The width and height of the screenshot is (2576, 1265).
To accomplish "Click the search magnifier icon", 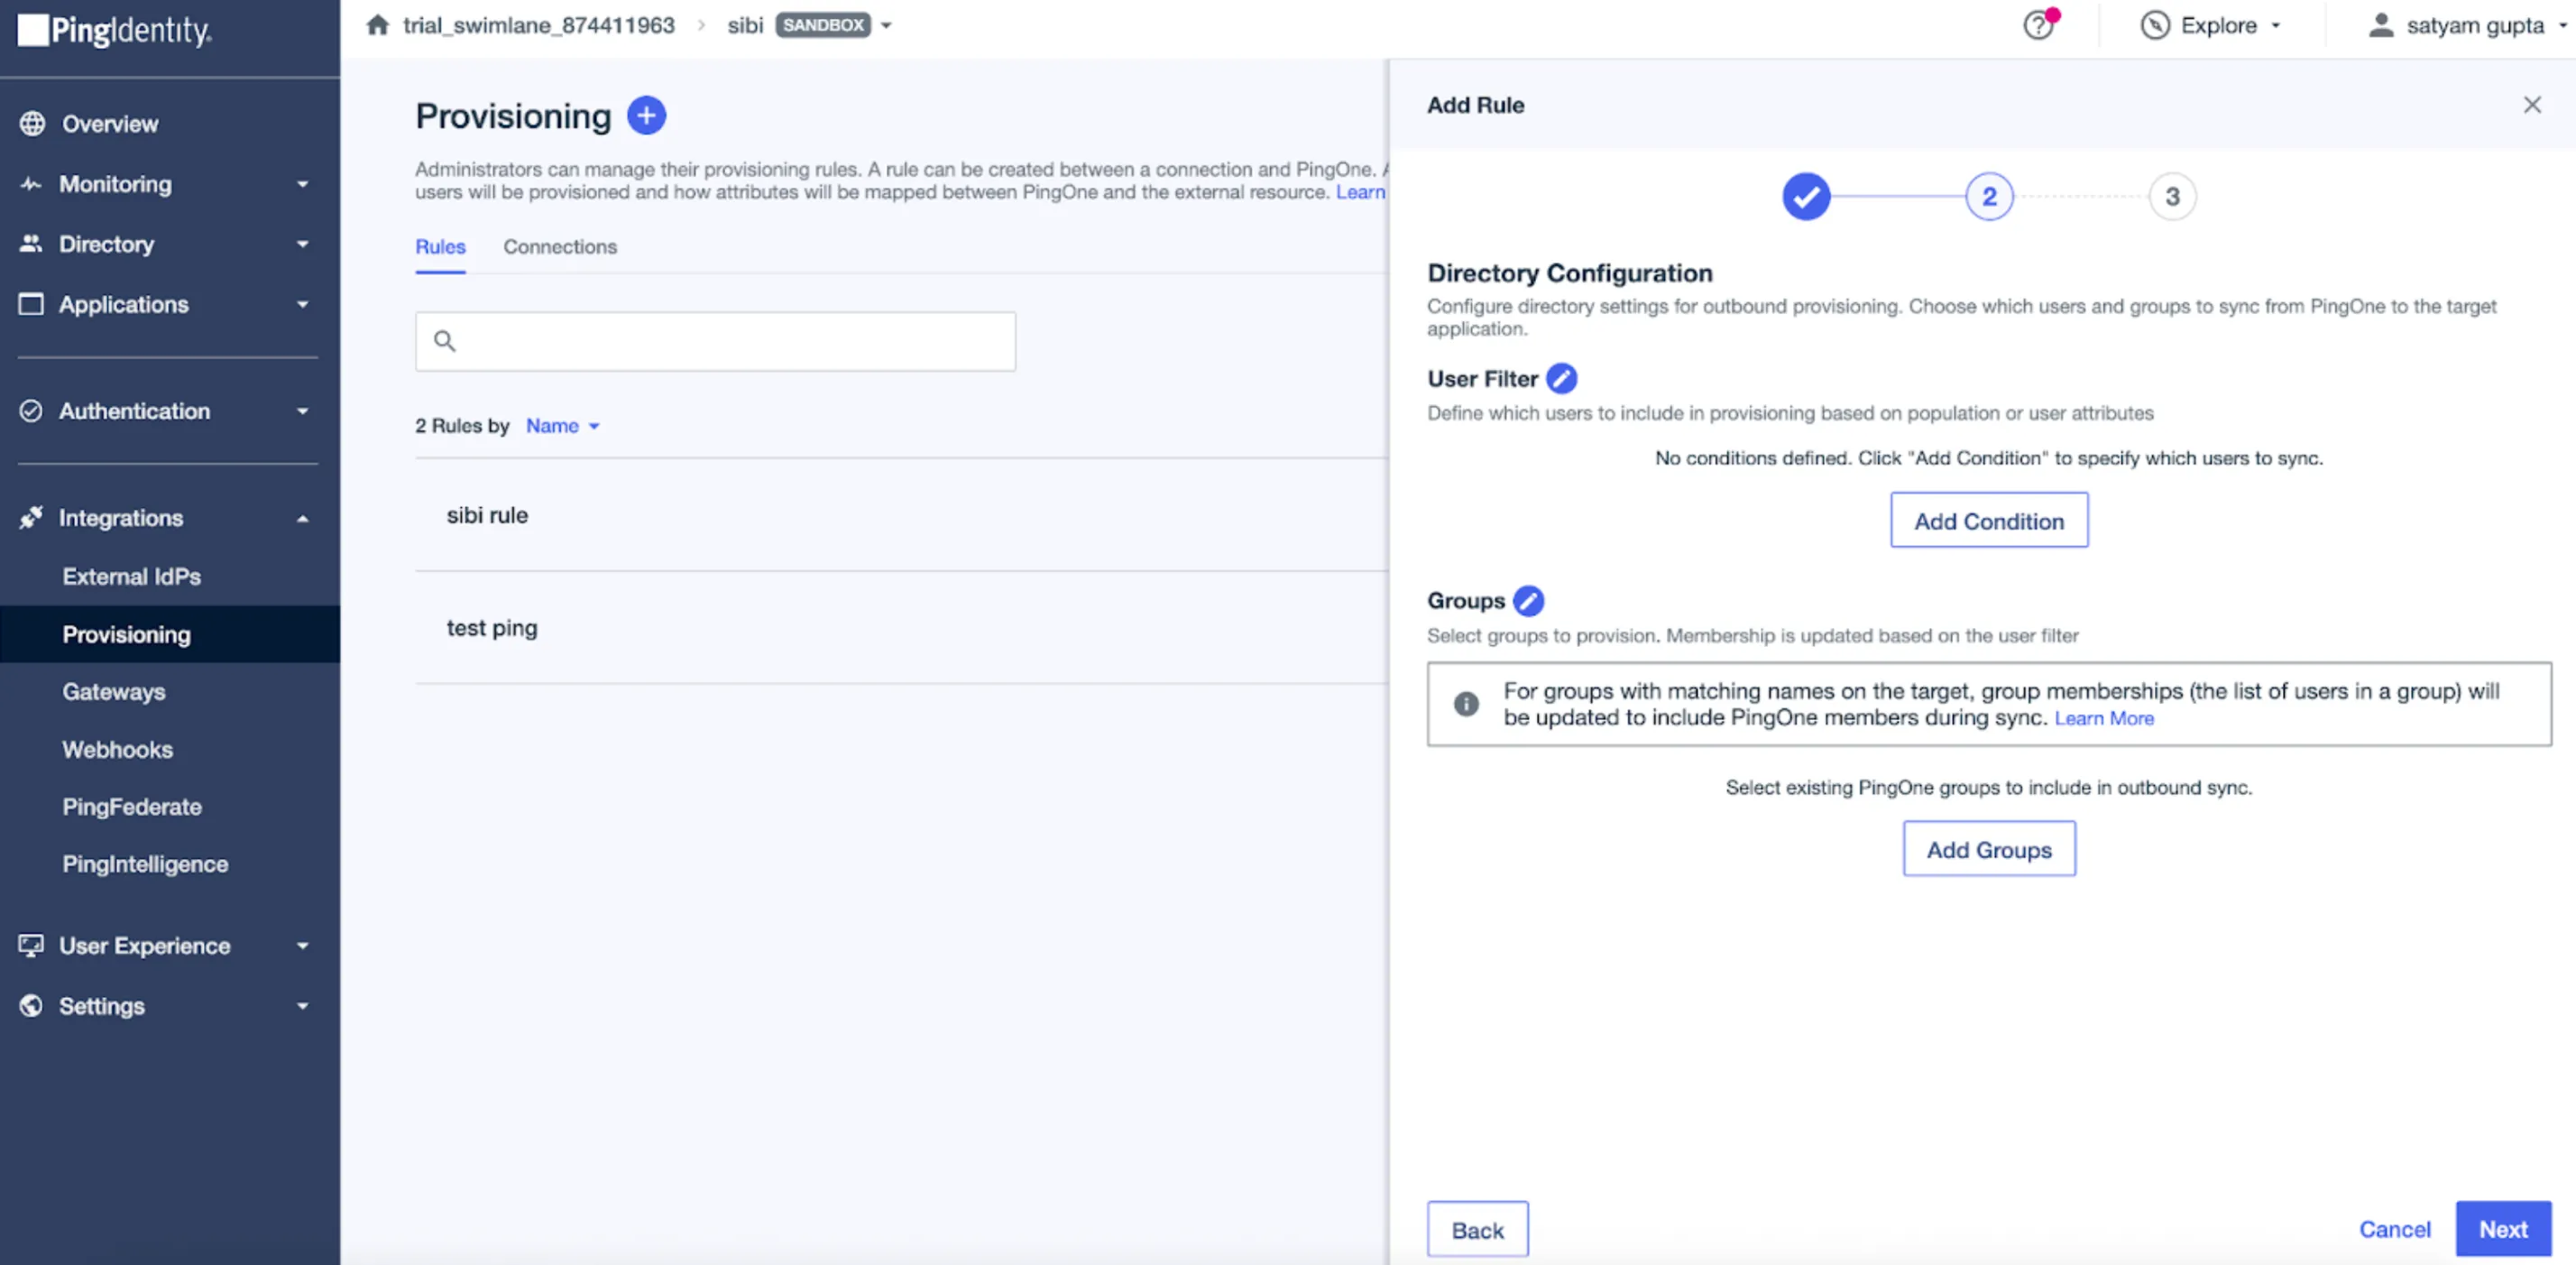I will (x=445, y=341).
